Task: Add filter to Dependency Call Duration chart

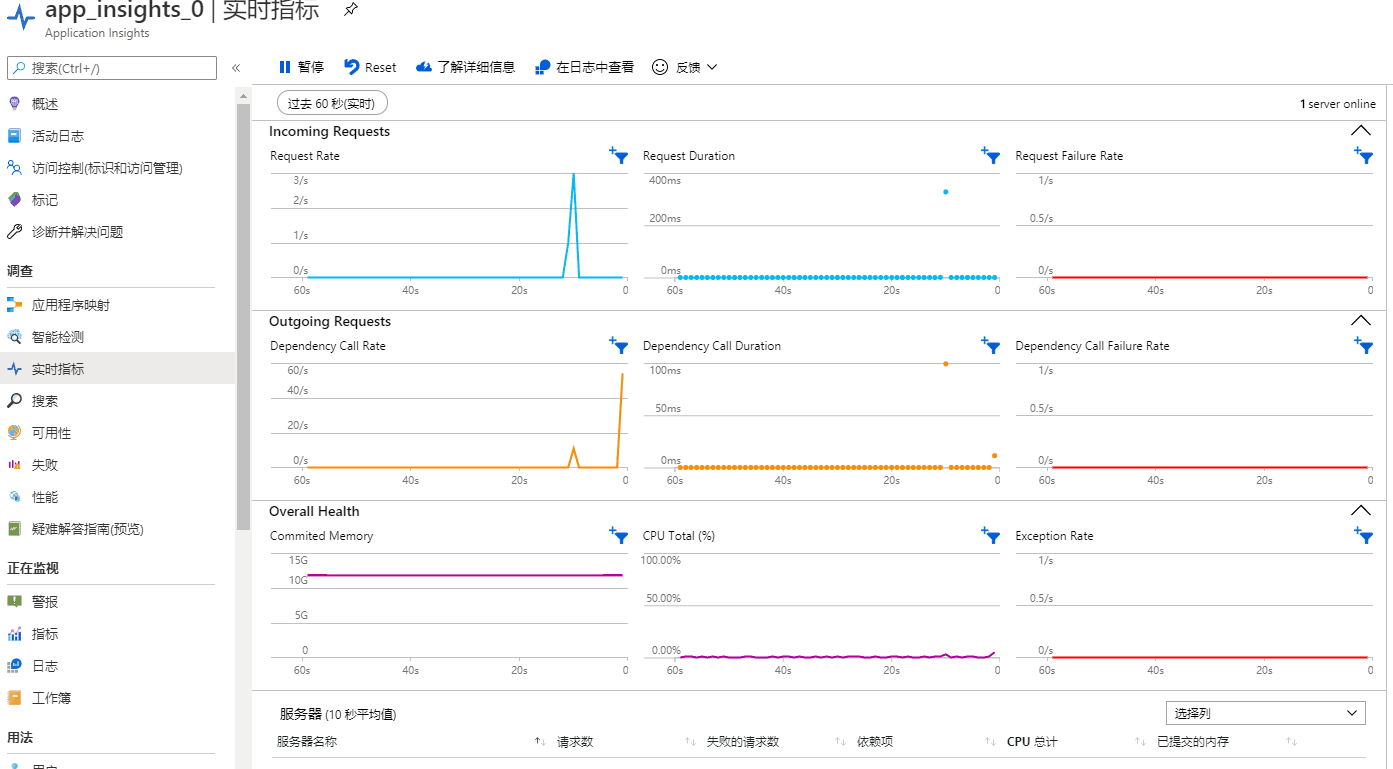Action: pyautogui.click(x=991, y=346)
